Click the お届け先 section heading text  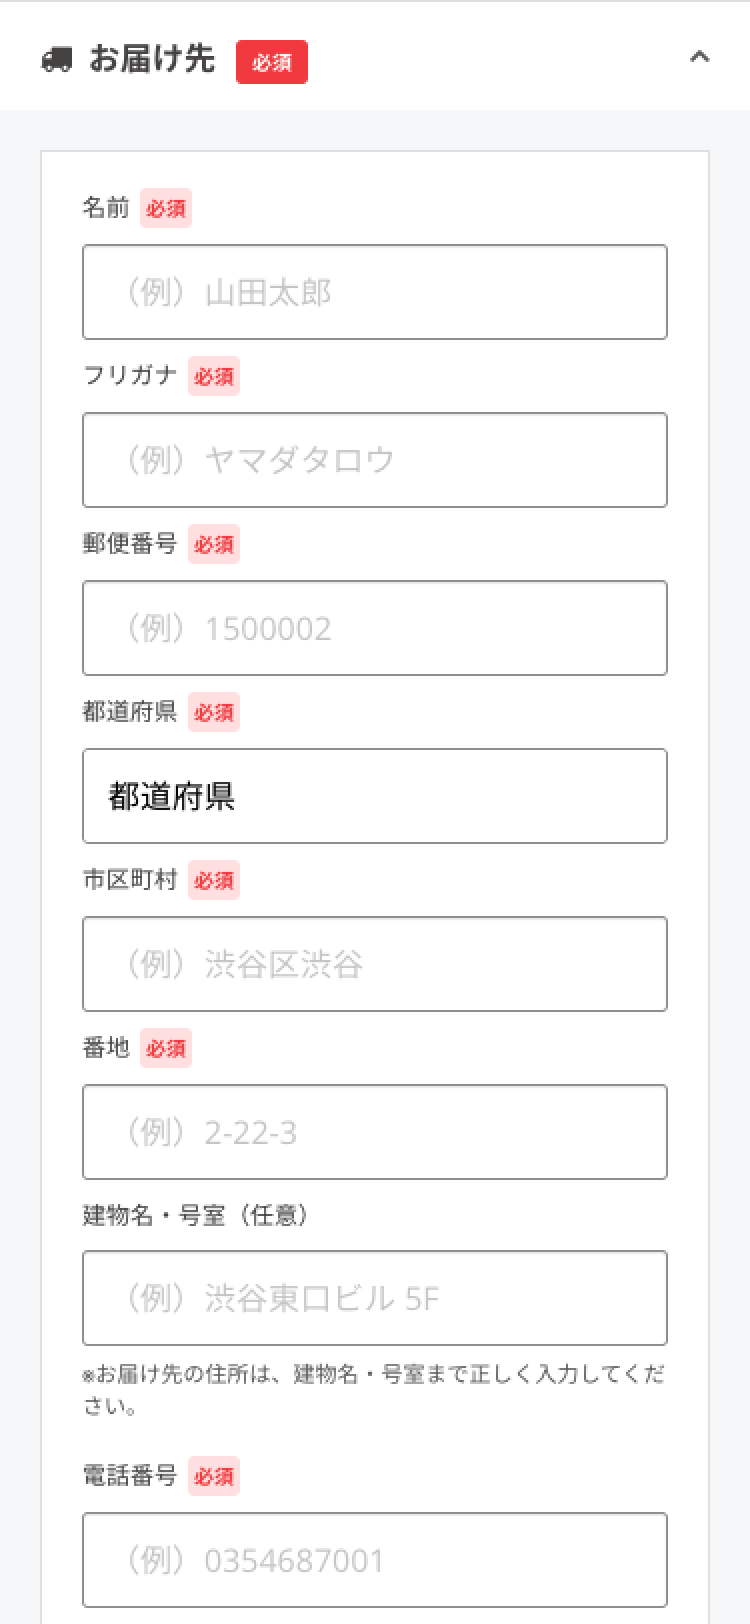coord(152,60)
